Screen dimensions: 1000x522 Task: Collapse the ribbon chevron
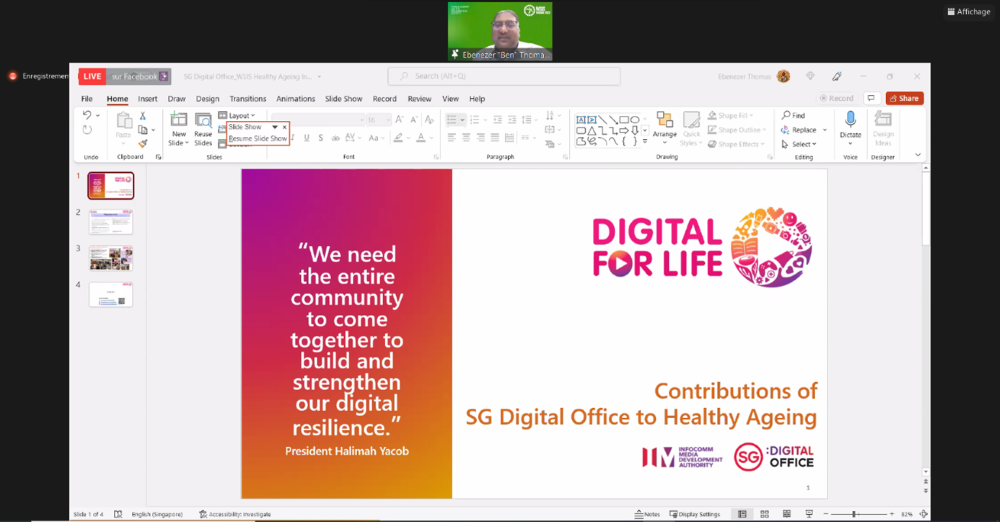click(918, 154)
